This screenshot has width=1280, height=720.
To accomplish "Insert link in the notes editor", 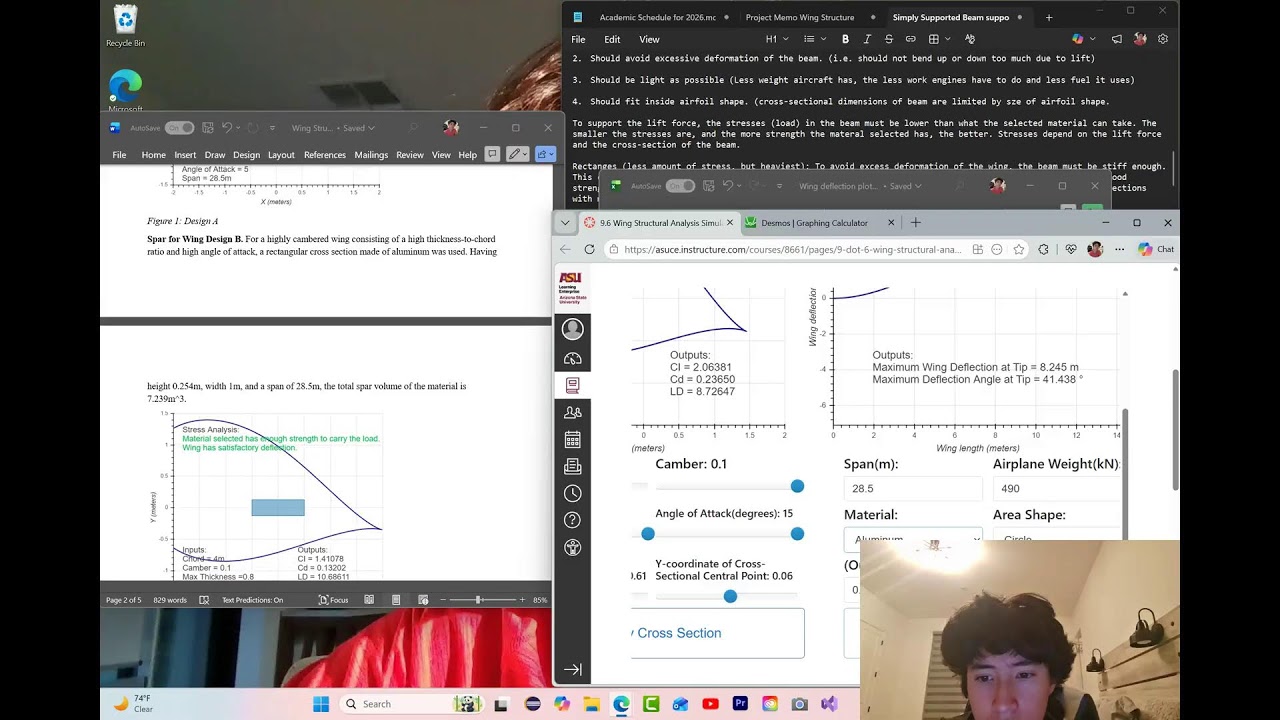I will click(x=910, y=39).
